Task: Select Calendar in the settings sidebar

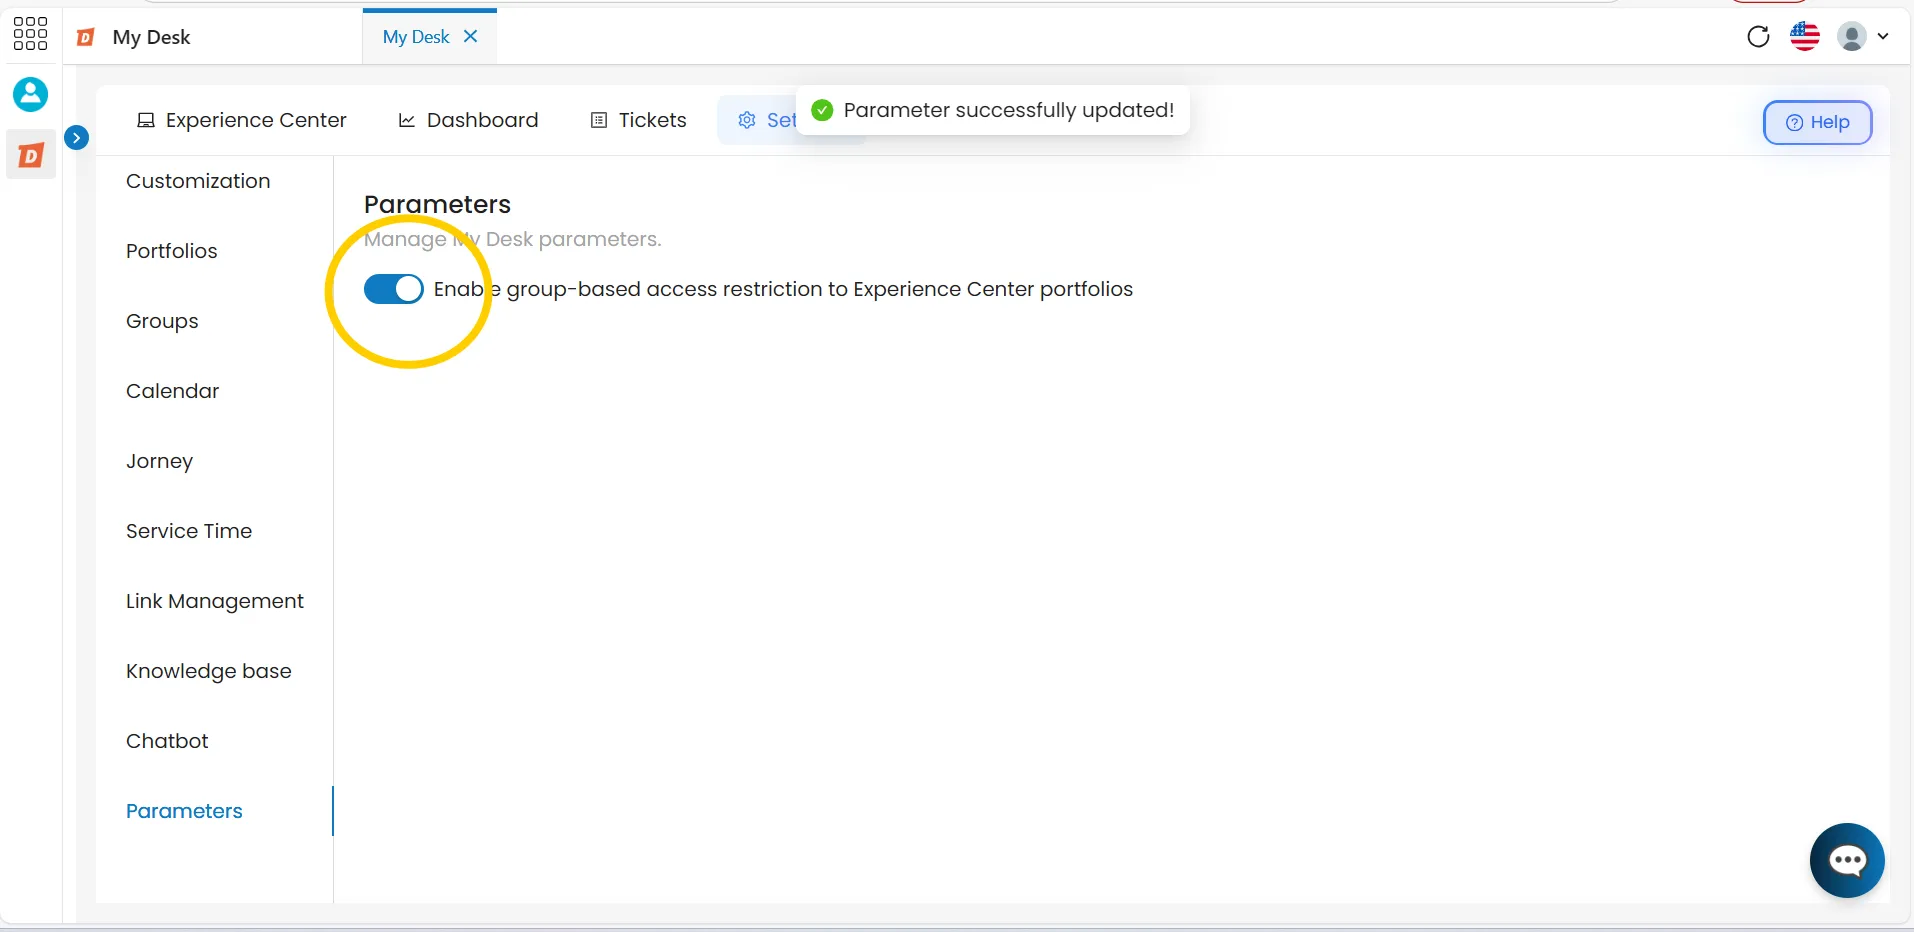Action: point(172,391)
